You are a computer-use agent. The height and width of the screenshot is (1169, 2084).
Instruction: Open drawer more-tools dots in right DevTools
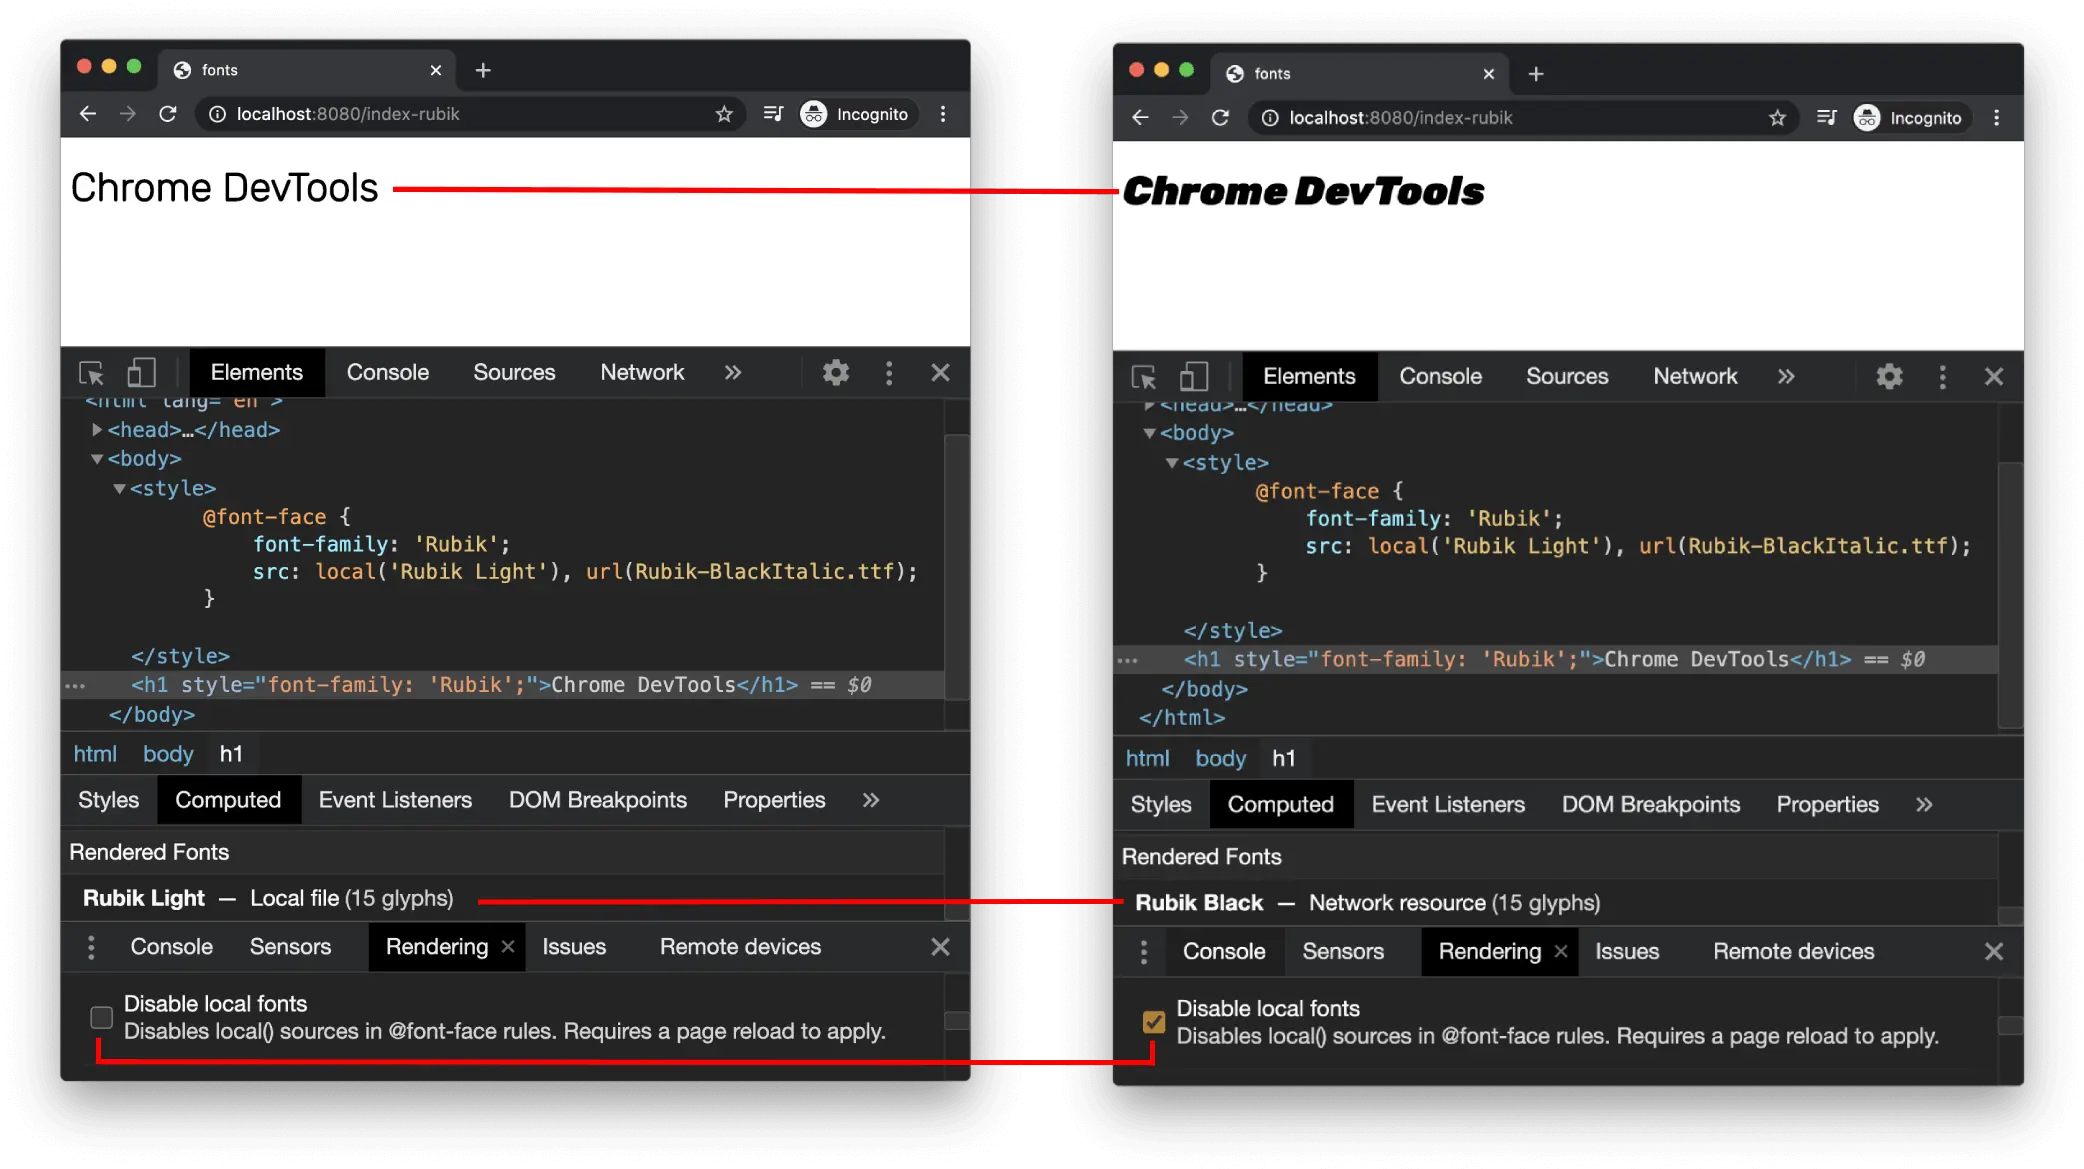(x=1144, y=952)
